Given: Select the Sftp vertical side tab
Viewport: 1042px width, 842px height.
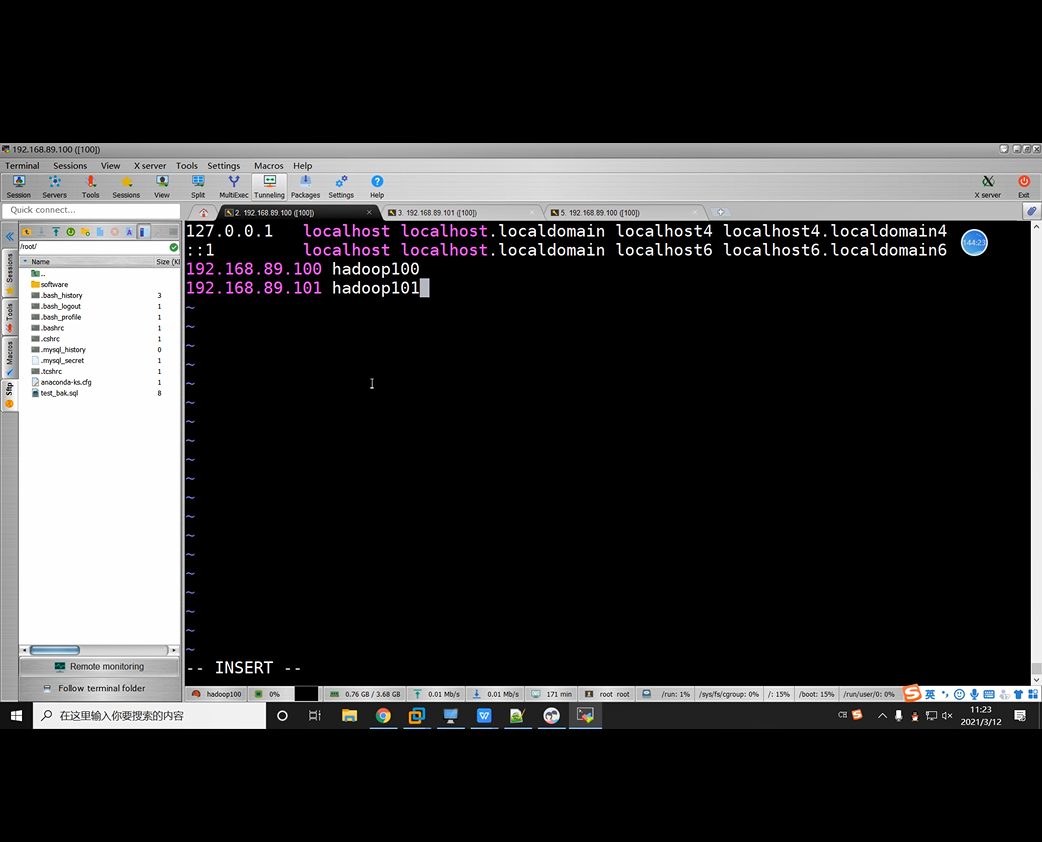Looking at the screenshot, I should click(9, 395).
